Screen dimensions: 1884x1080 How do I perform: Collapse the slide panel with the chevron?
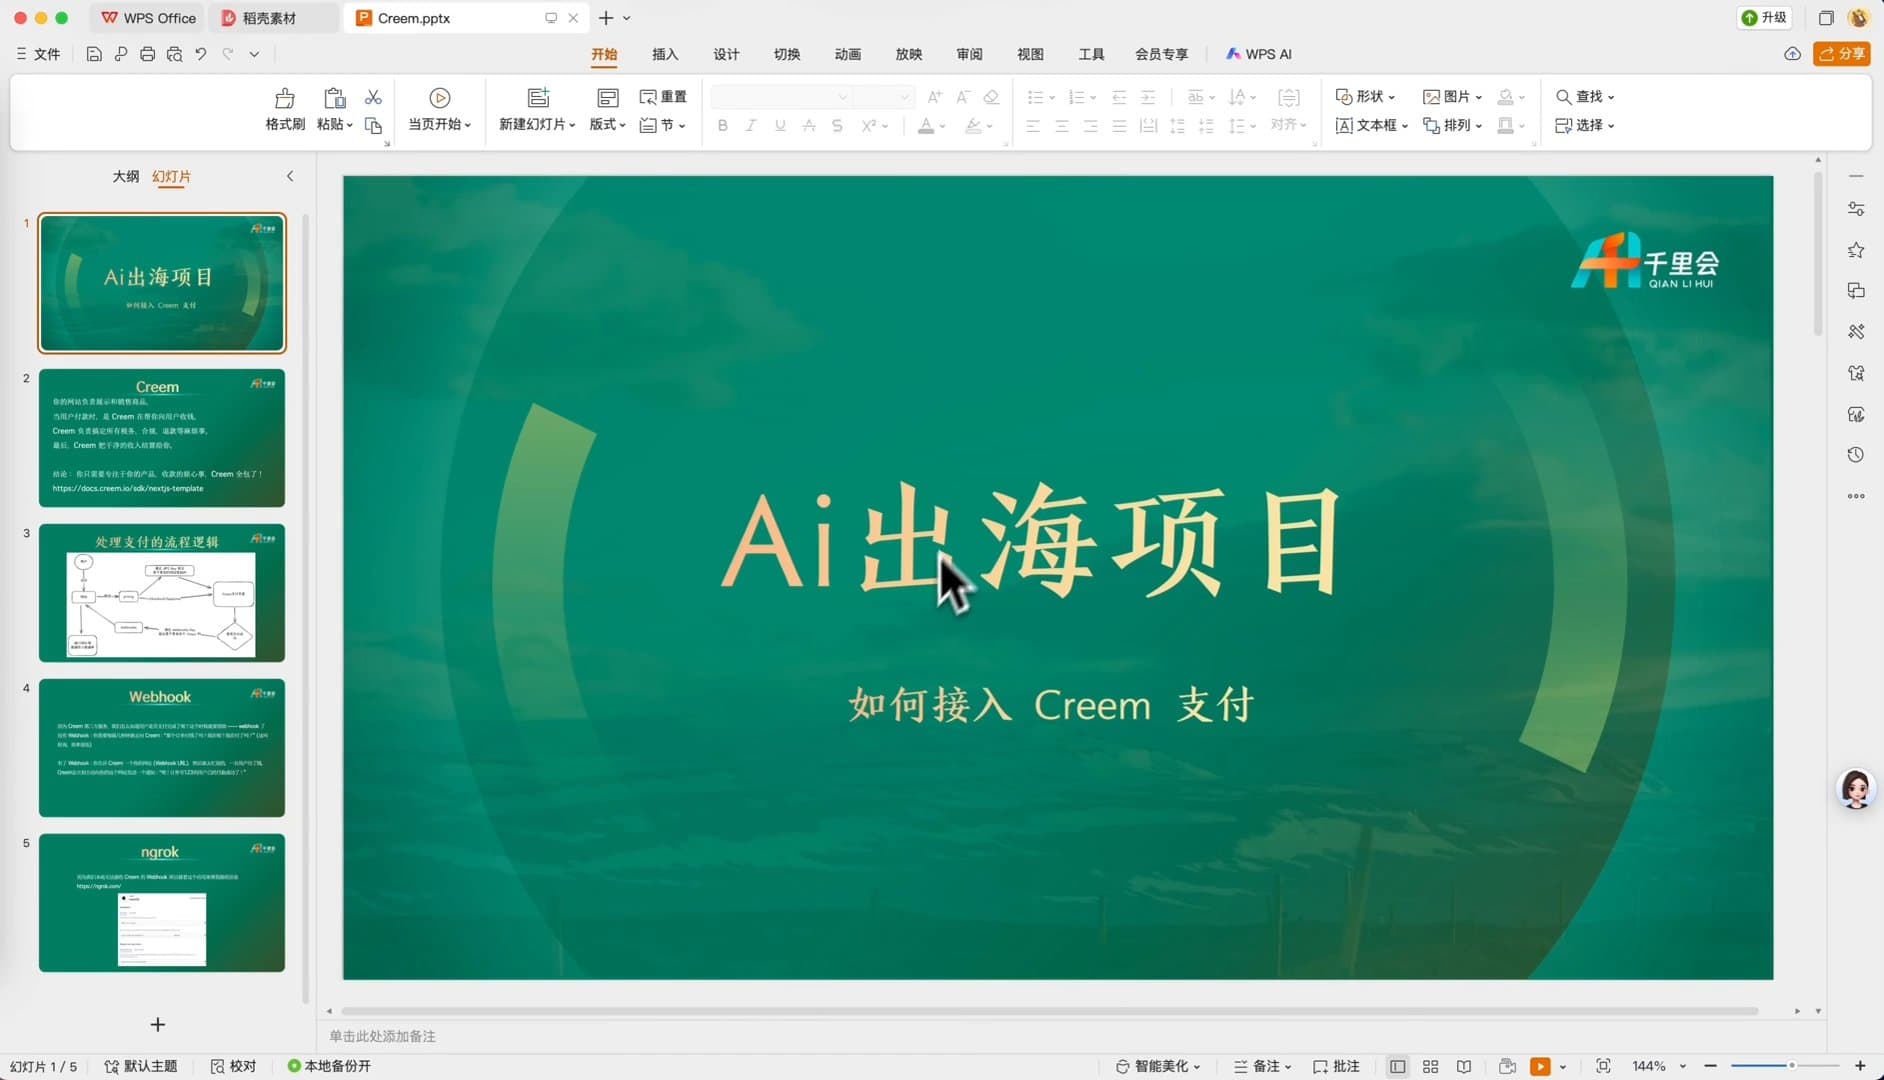coord(289,175)
